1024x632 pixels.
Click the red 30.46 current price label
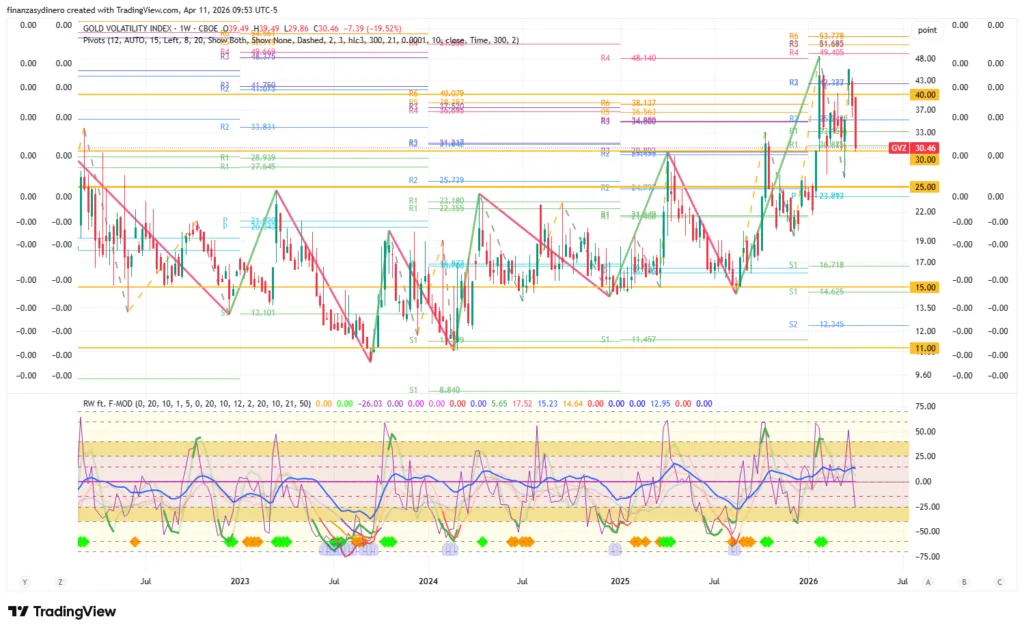pos(925,147)
